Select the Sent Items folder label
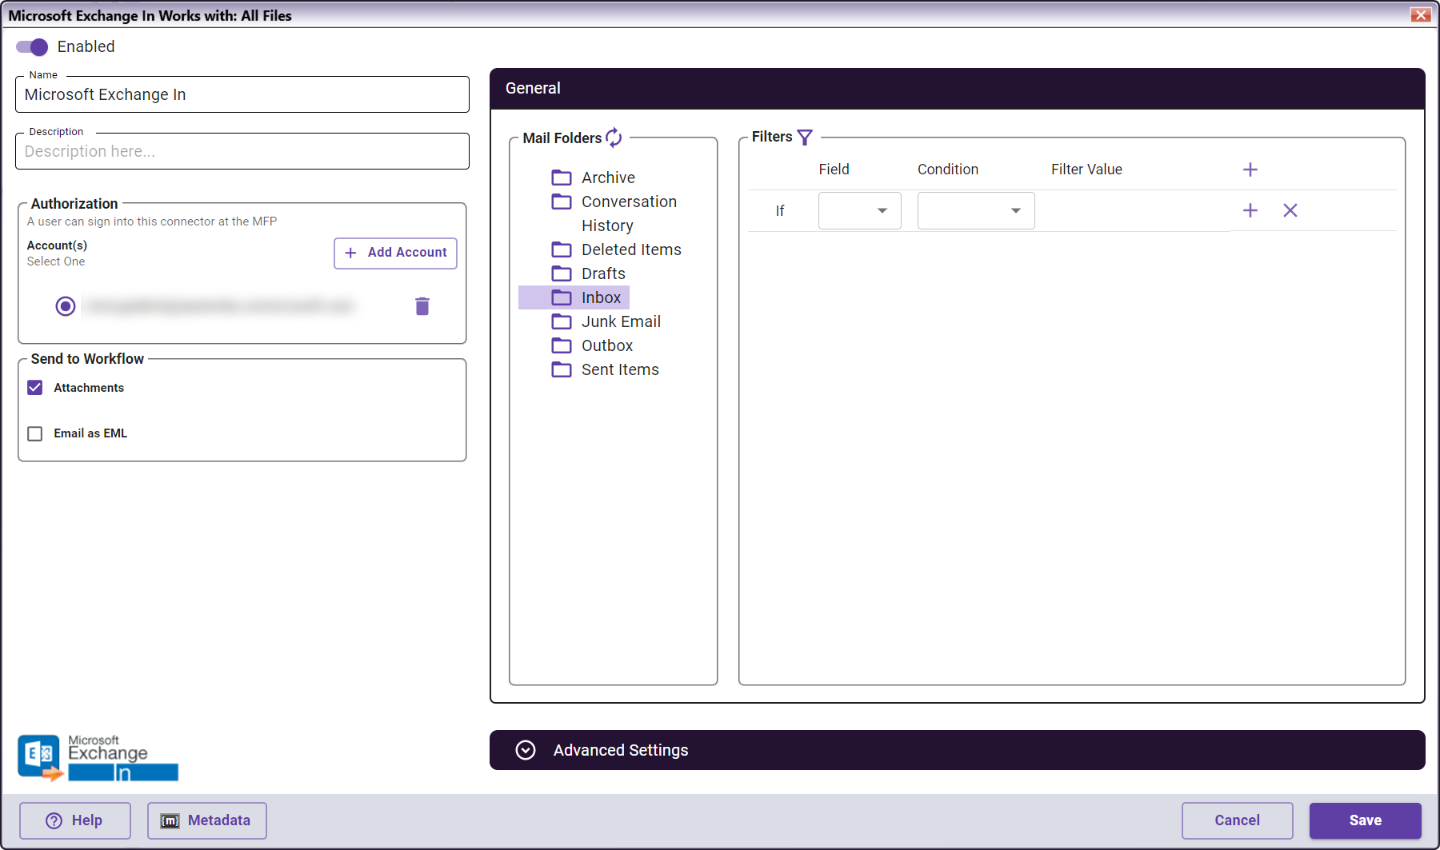Screen dimensions: 1440x850 click(x=620, y=369)
